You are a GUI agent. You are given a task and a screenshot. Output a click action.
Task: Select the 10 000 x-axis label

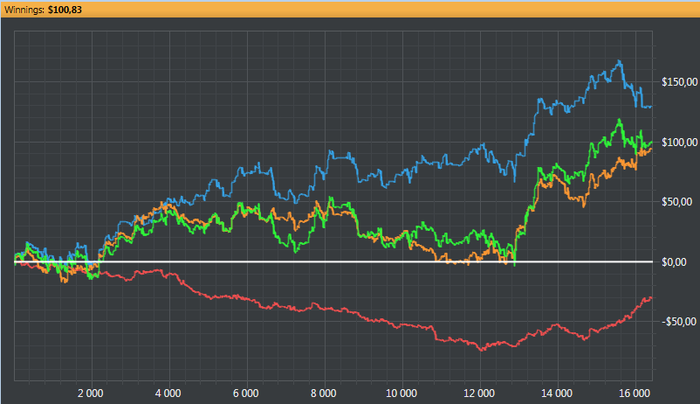(401, 393)
